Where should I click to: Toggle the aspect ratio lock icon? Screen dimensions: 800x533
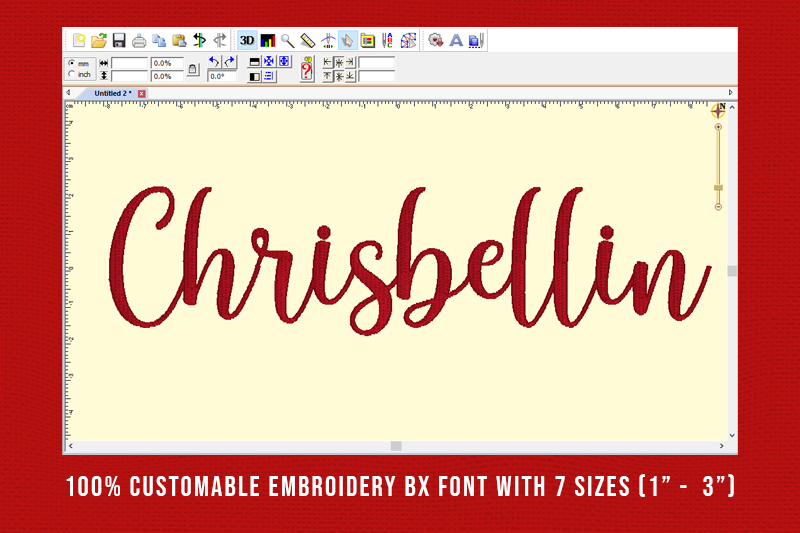192,69
